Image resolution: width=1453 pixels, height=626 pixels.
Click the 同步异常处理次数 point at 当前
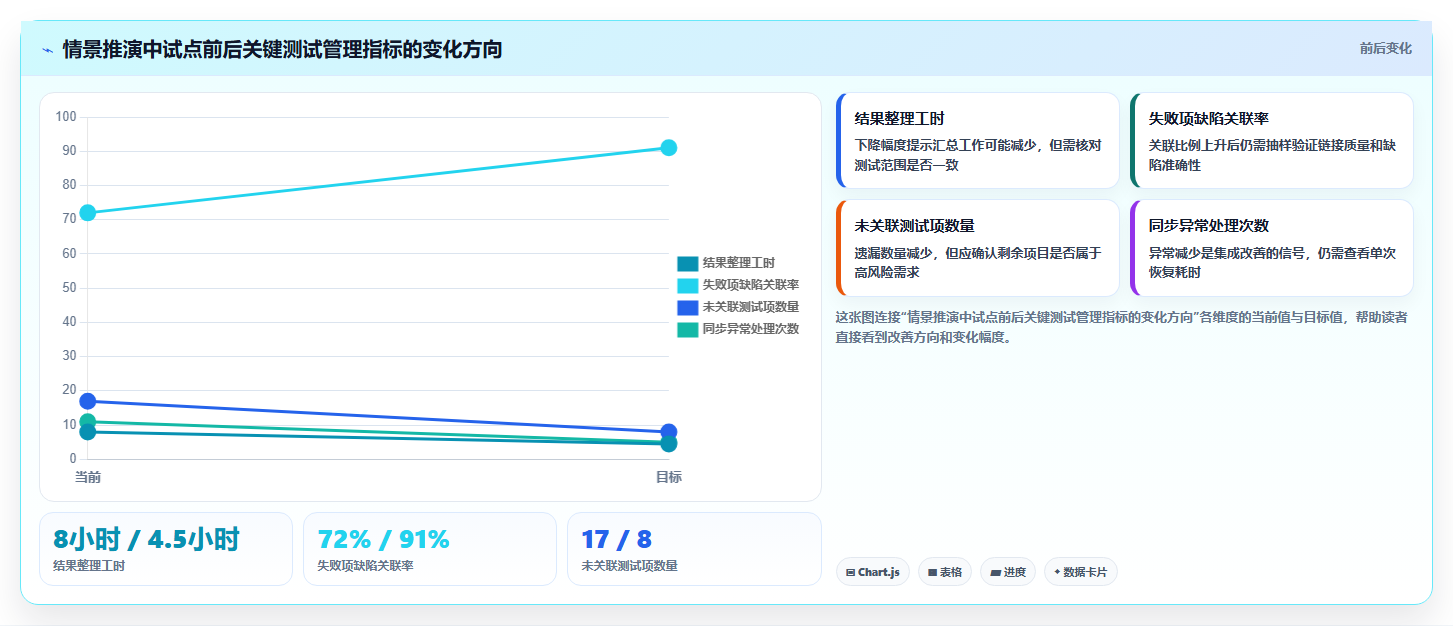click(x=88, y=422)
